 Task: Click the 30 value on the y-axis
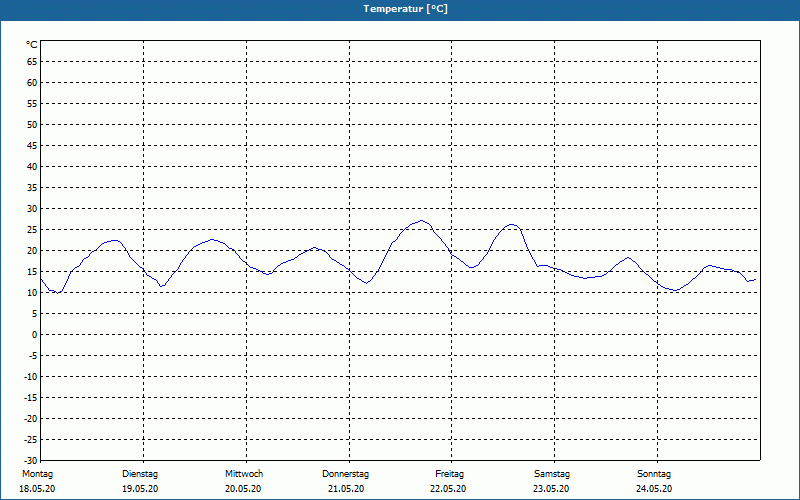32,209
